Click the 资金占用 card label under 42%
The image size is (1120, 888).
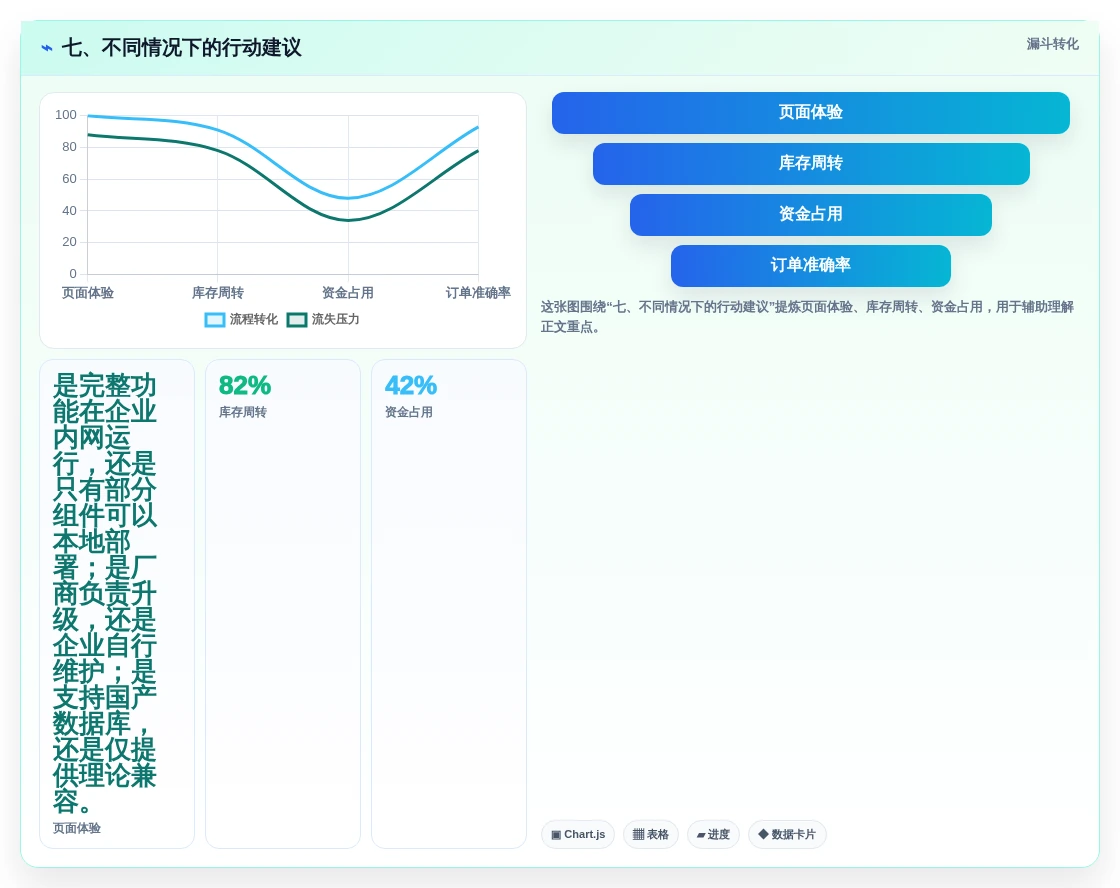point(409,412)
